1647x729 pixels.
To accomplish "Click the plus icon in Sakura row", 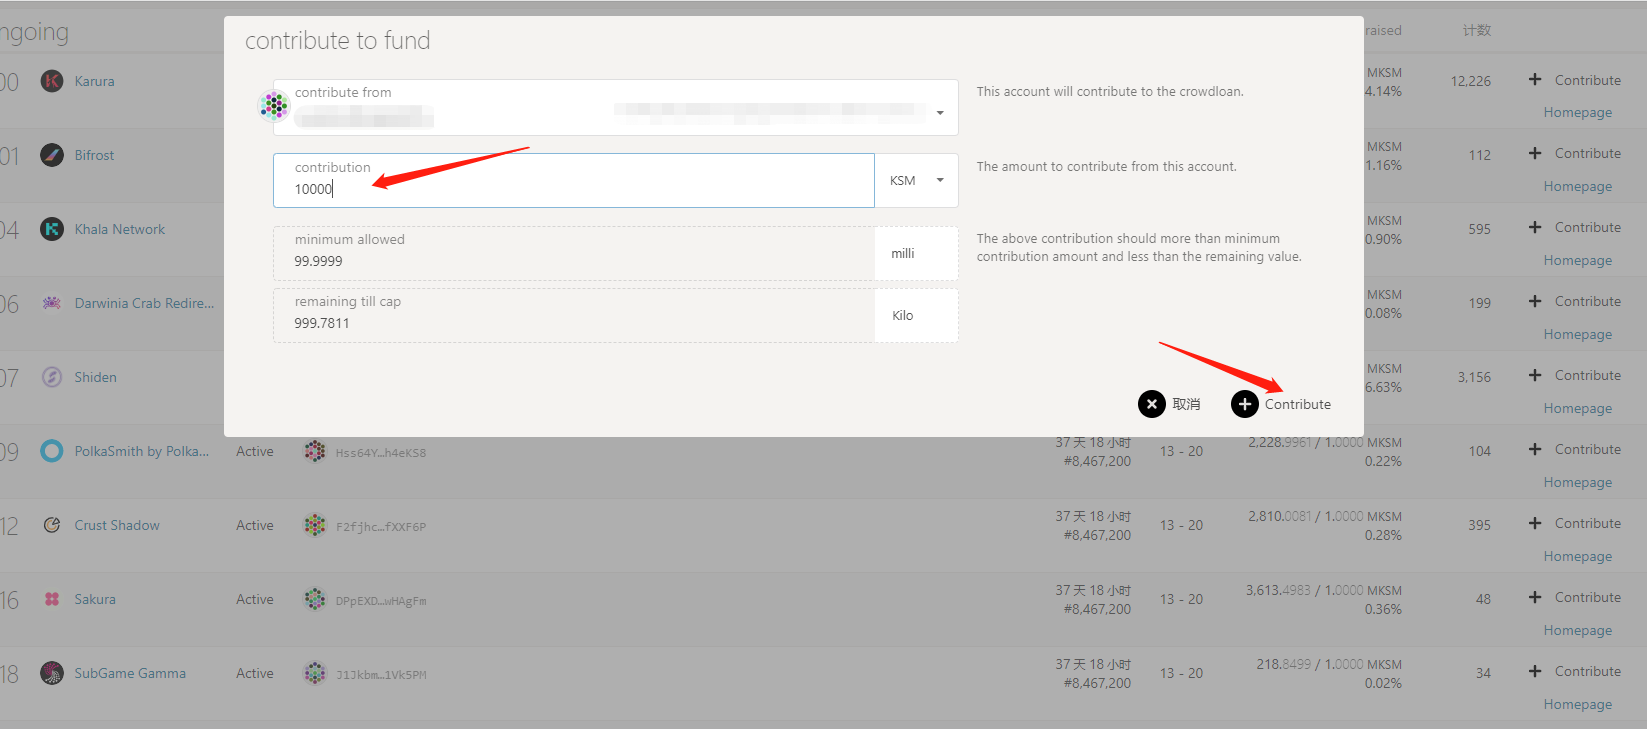I will (1535, 597).
